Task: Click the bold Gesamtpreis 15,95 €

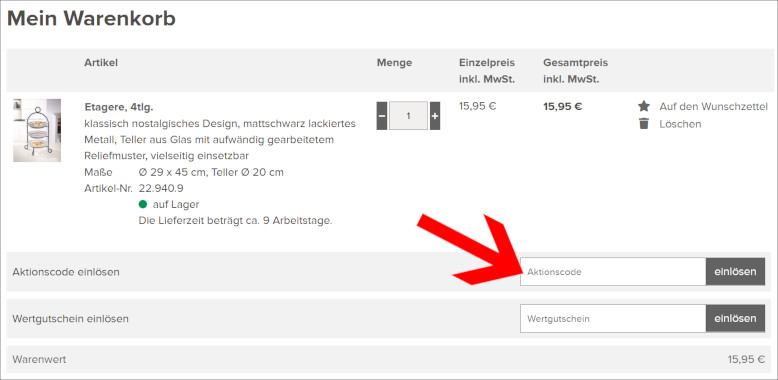Action: pos(563,106)
